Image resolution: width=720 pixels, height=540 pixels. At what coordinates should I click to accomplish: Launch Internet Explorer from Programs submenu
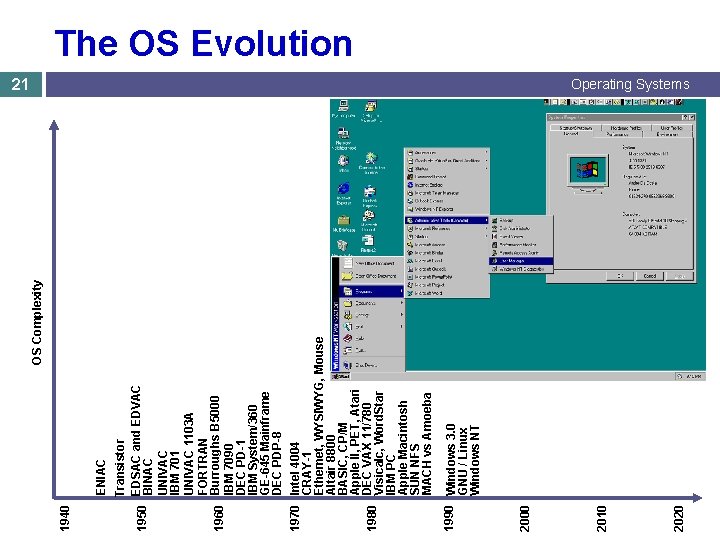click(x=447, y=185)
